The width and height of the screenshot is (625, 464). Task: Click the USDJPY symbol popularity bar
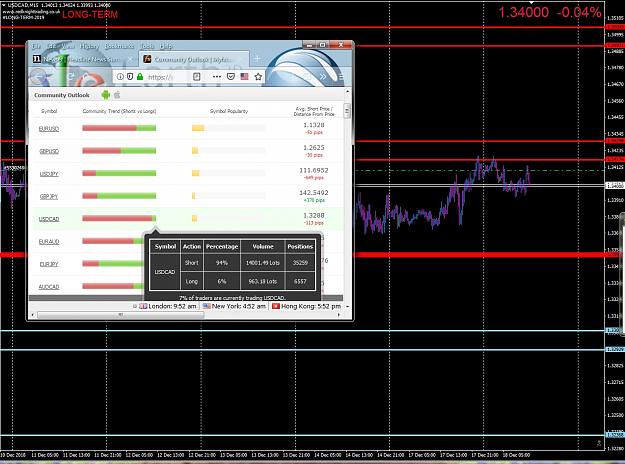coord(229,173)
